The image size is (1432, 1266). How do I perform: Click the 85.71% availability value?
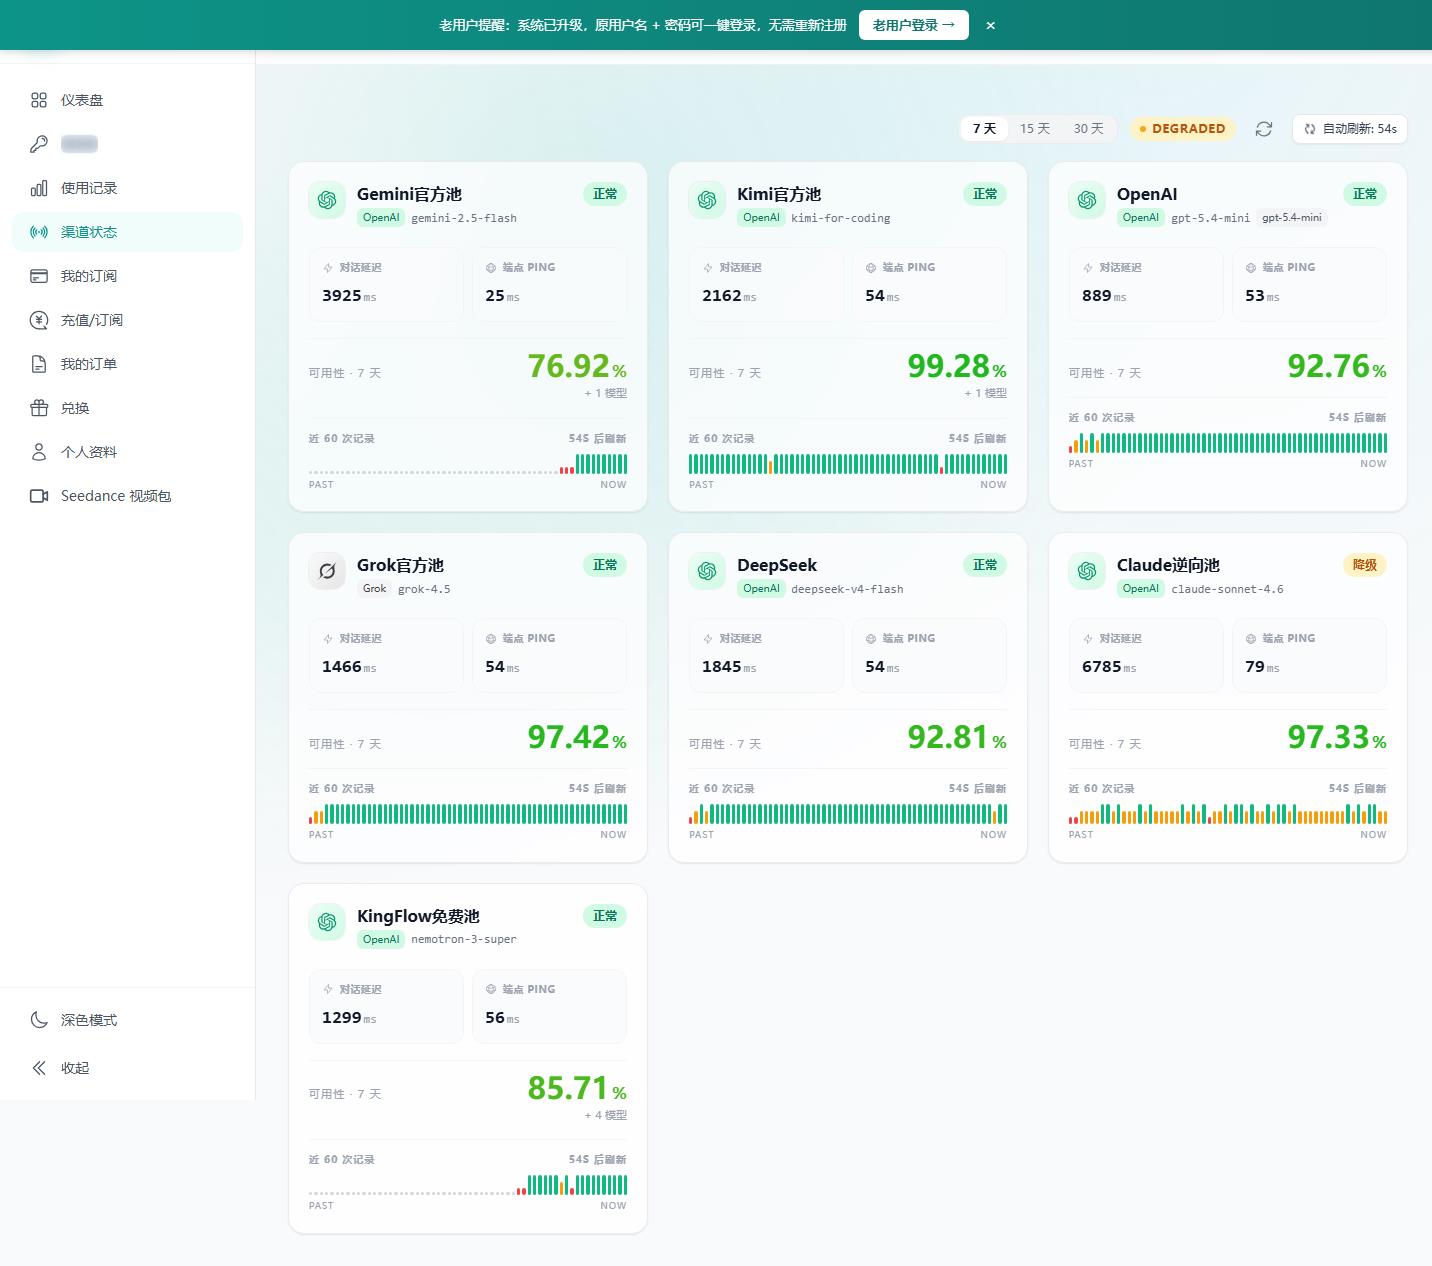(577, 1088)
